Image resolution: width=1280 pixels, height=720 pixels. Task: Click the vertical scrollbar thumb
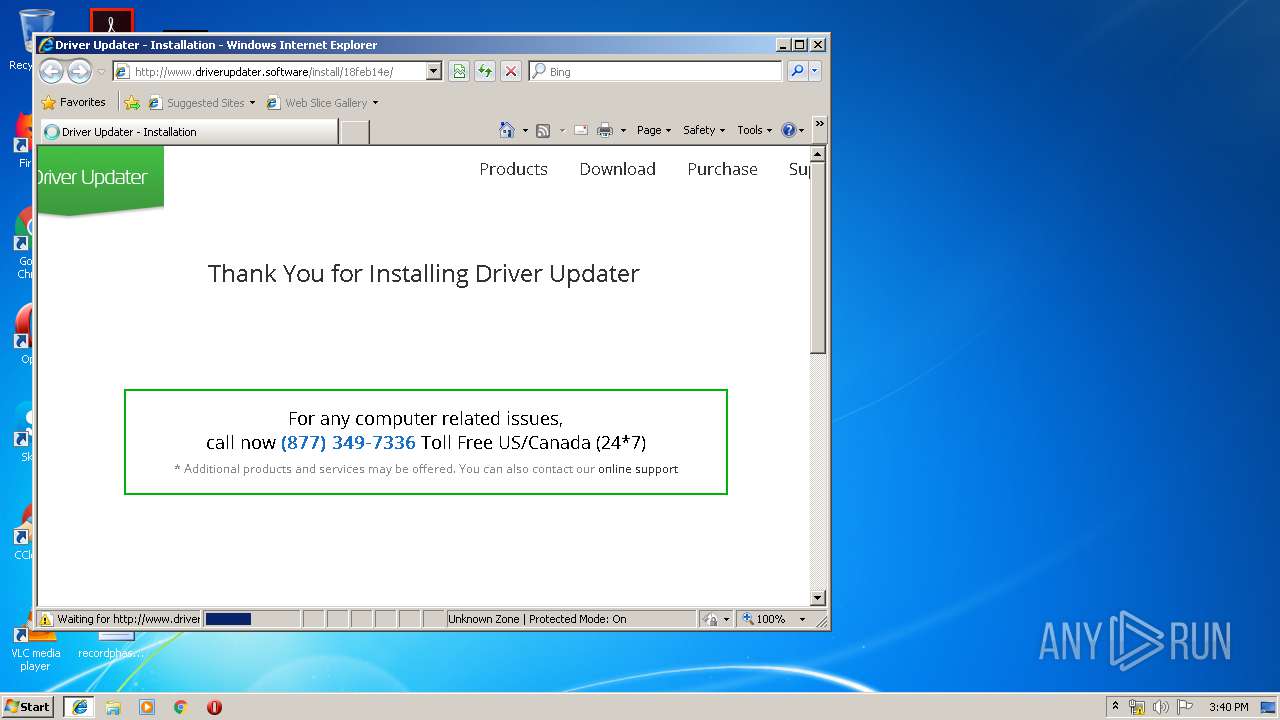tap(818, 257)
